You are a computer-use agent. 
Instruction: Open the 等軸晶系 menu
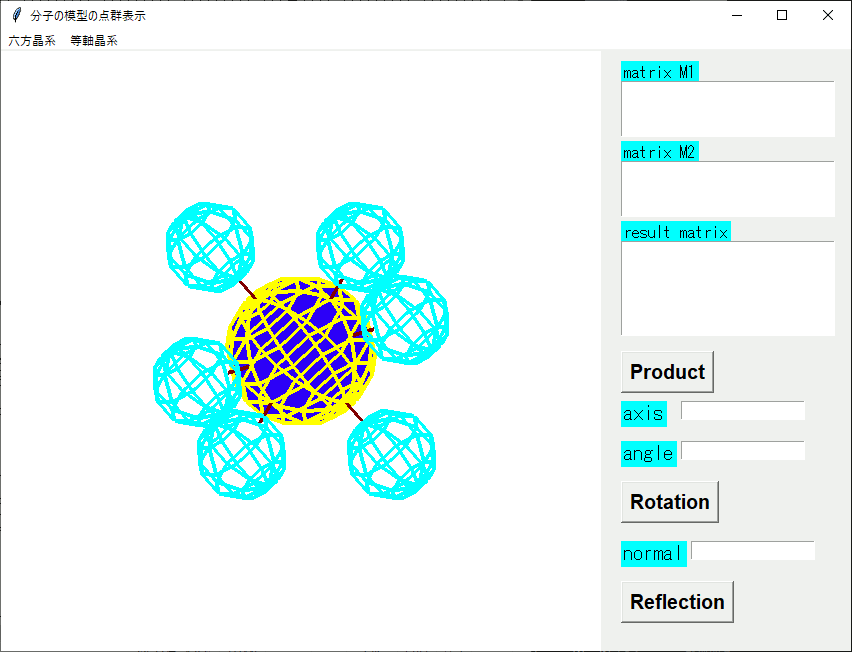click(x=94, y=41)
